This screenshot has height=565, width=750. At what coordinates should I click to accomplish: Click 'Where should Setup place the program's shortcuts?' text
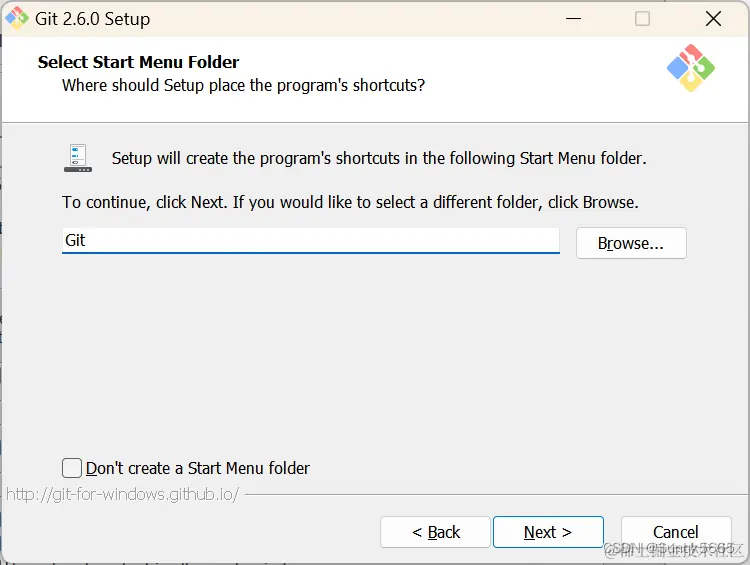[x=243, y=85]
